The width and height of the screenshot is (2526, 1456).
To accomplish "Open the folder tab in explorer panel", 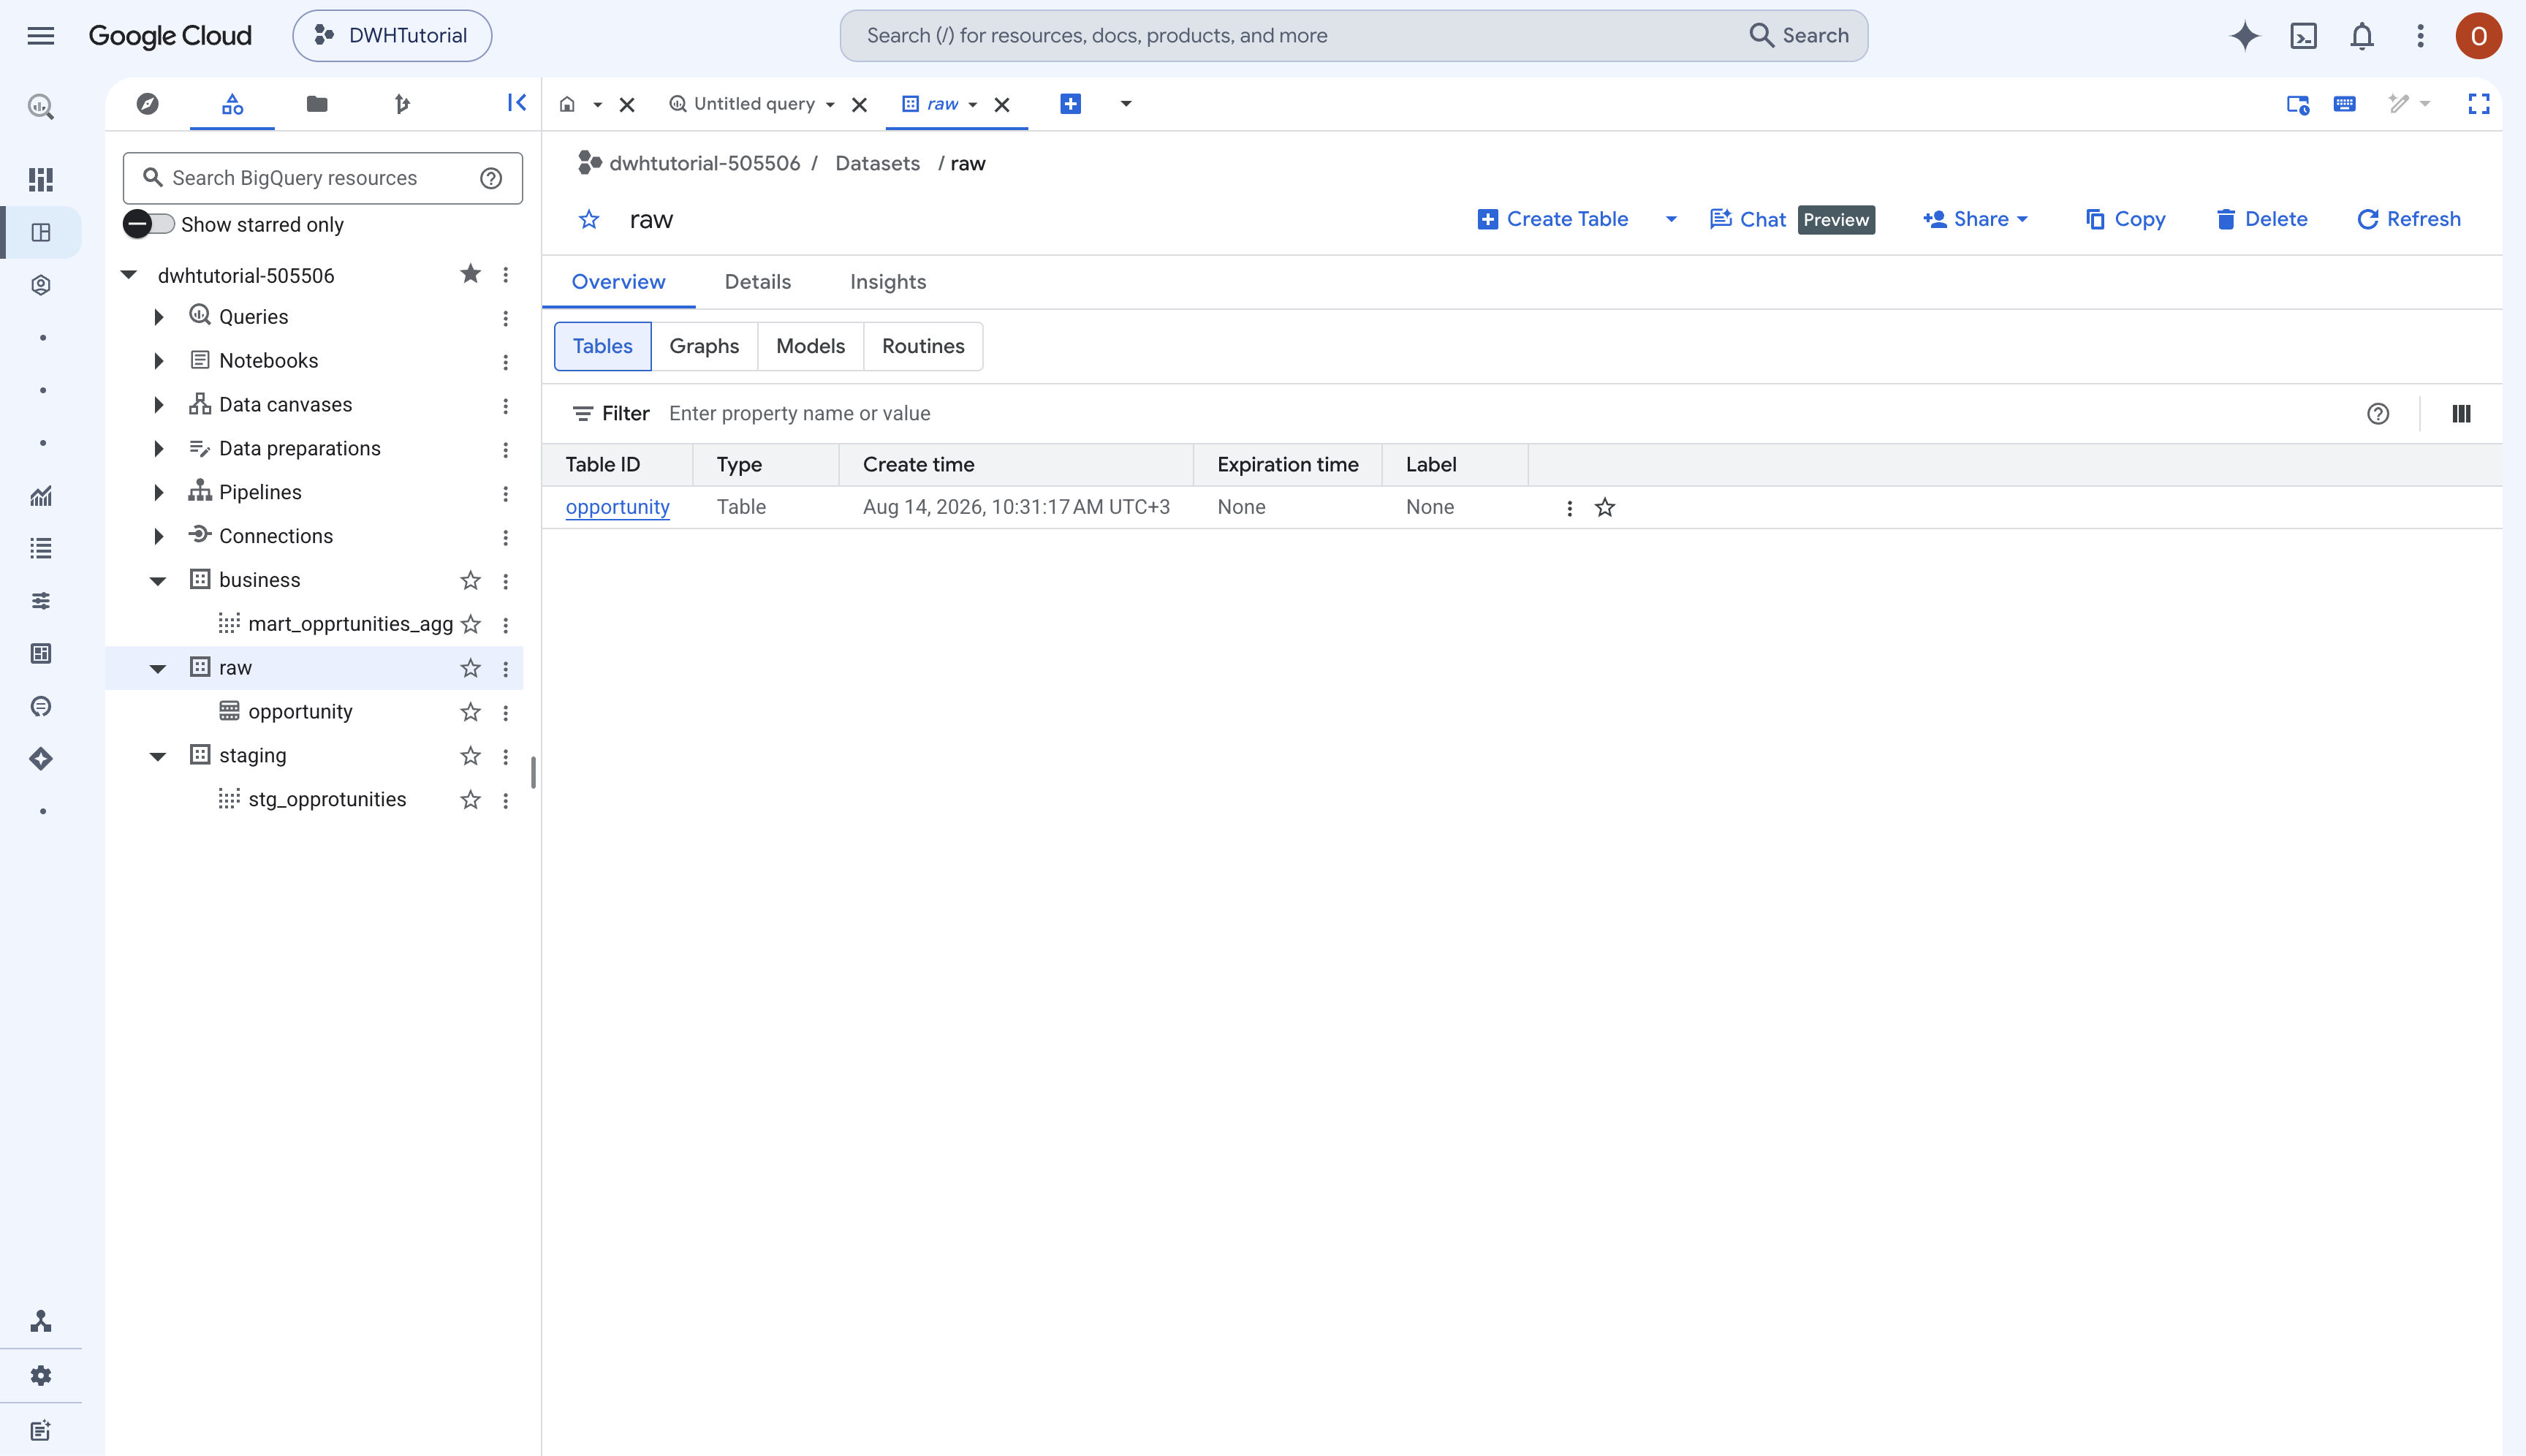I will tap(317, 104).
